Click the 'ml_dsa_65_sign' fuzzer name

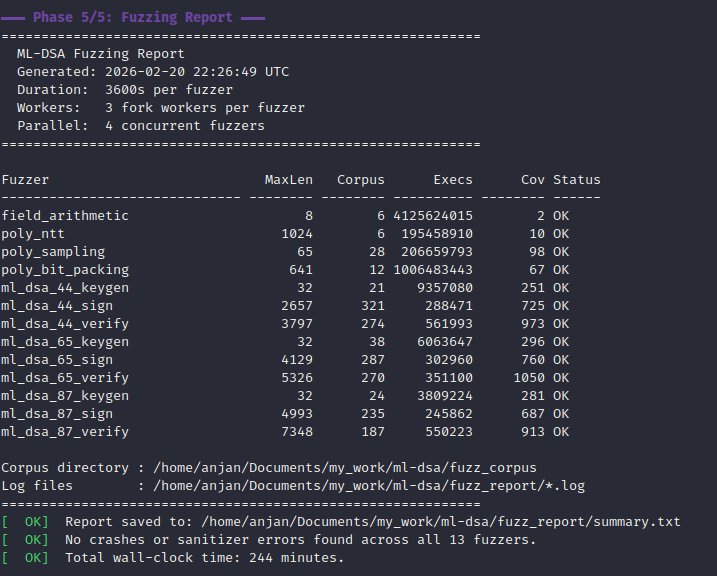coord(57,360)
